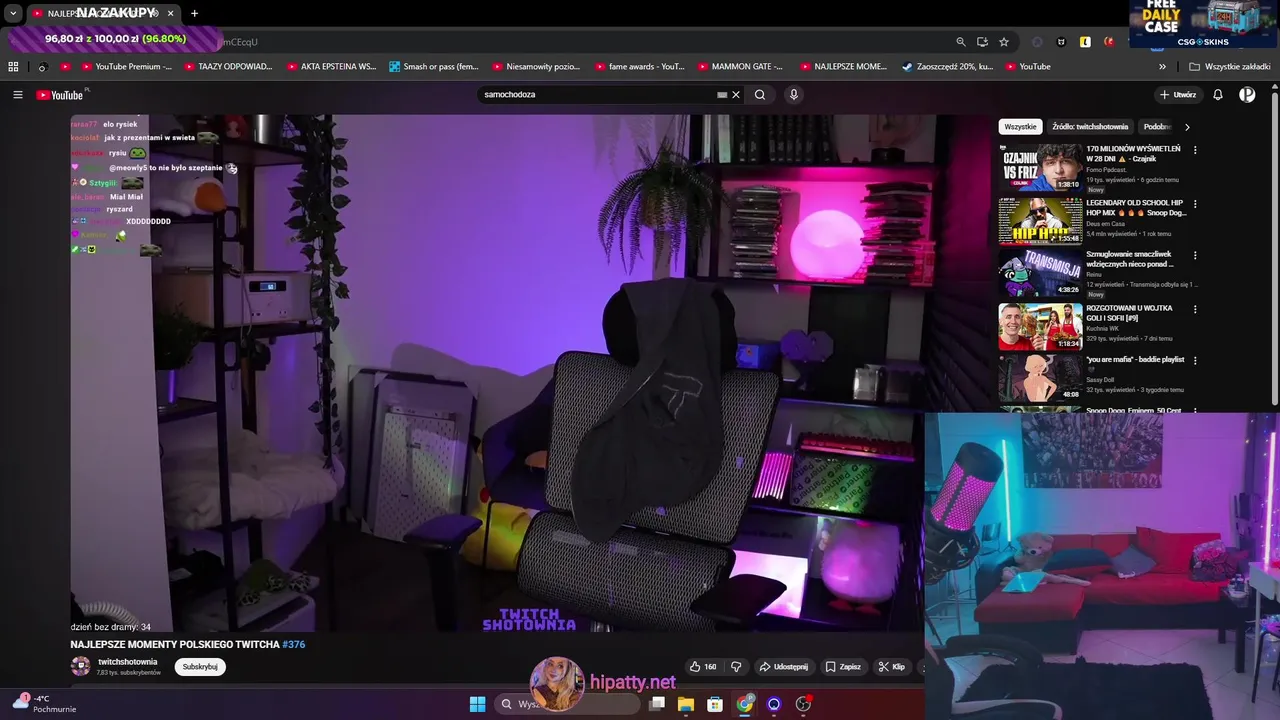The width and height of the screenshot is (1280, 720).
Task: Open options menu for Rozgotowani u Wojtka video
Action: point(1195,309)
